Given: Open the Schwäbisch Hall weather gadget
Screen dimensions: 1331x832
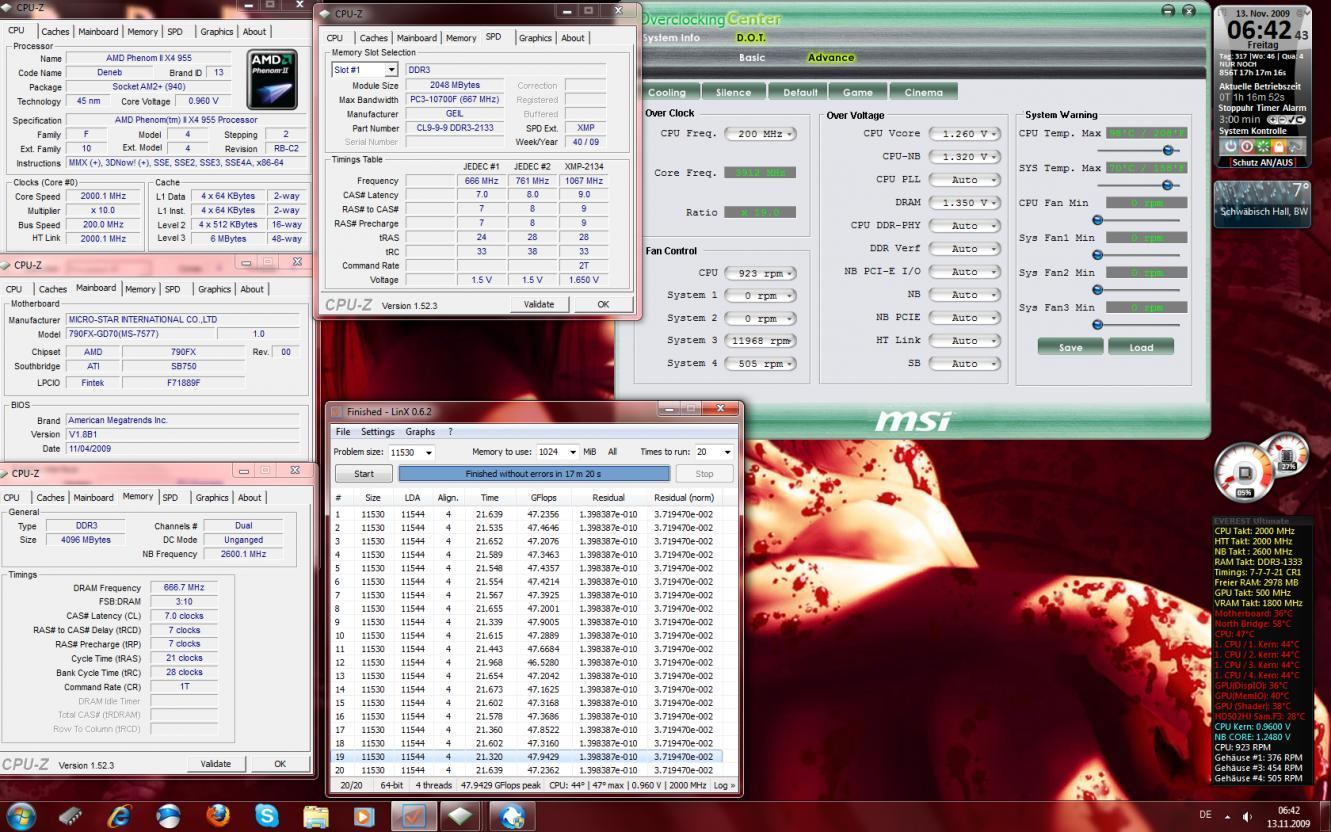Looking at the screenshot, I should pyautogui.click(x=1264, y=203).
